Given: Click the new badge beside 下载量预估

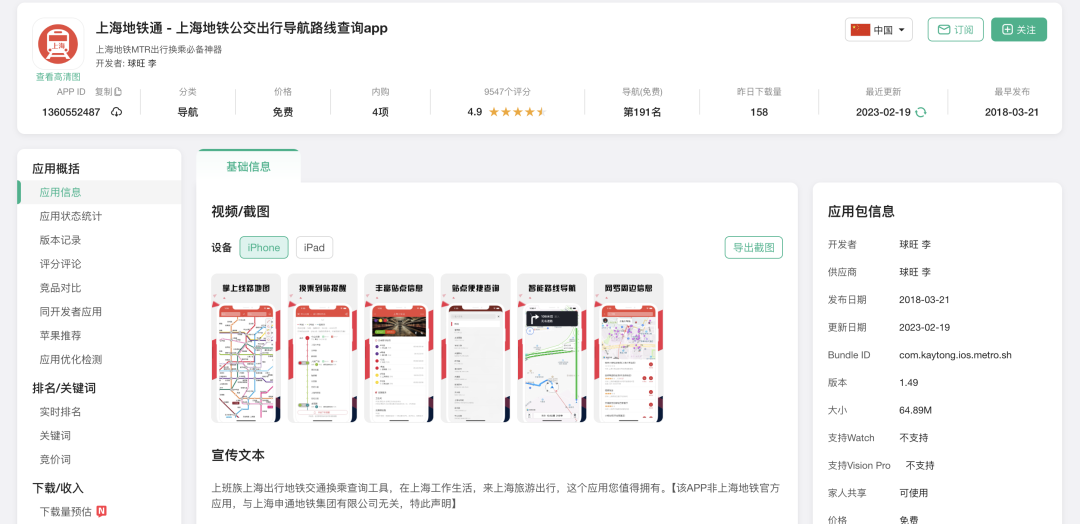Looking at the screenshot, I should 102,511.
